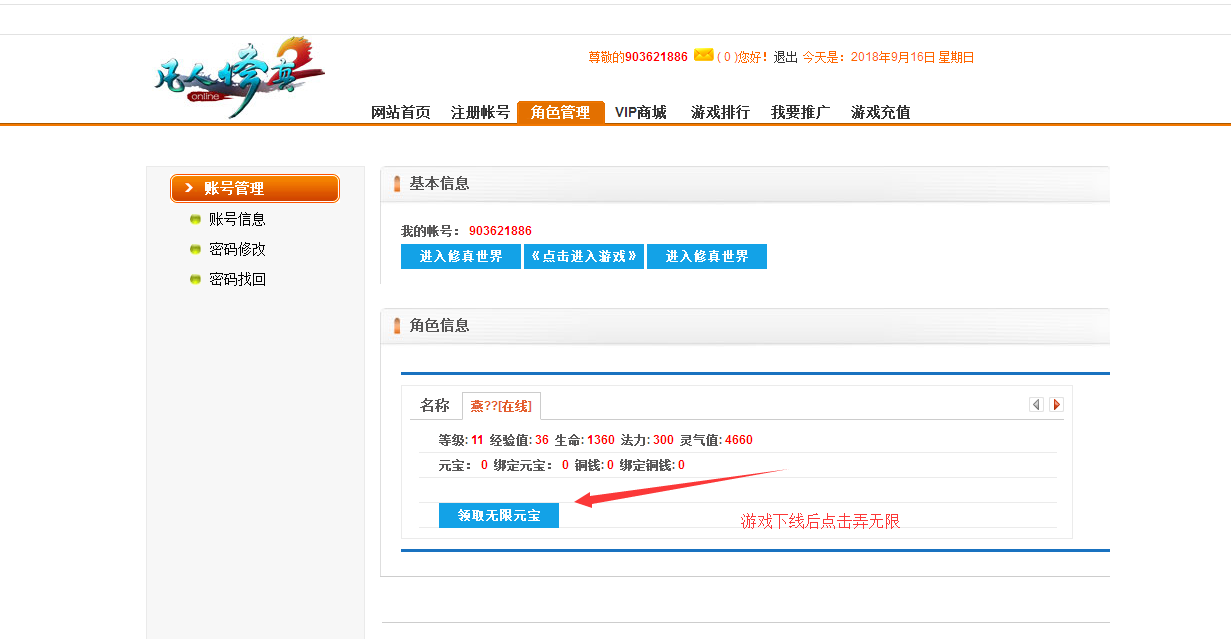Open 密码修改 in sidebar

coord(237,249)
